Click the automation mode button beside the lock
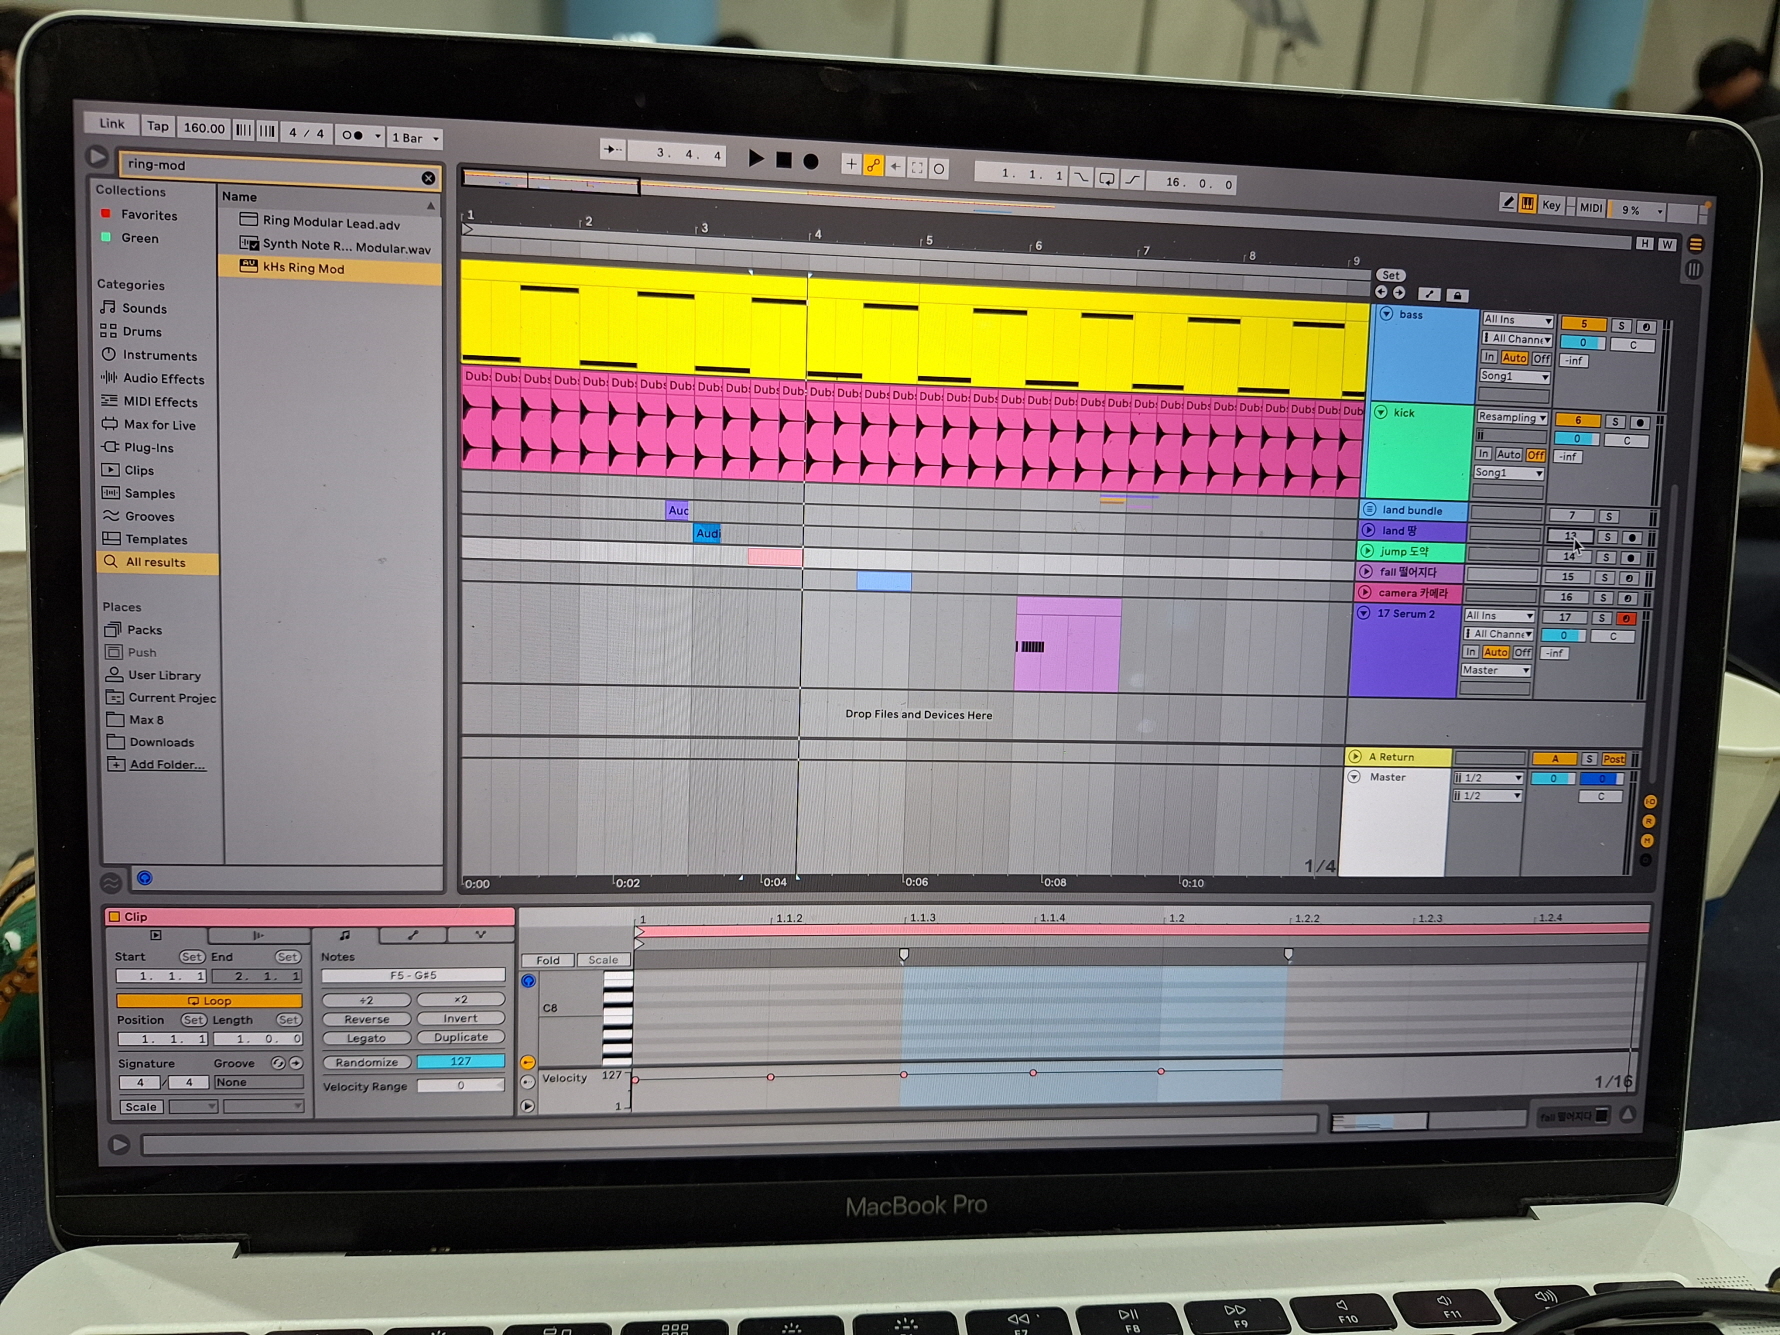The height and width of the screenshot is (1335, 1780). tap(1429, 294)
